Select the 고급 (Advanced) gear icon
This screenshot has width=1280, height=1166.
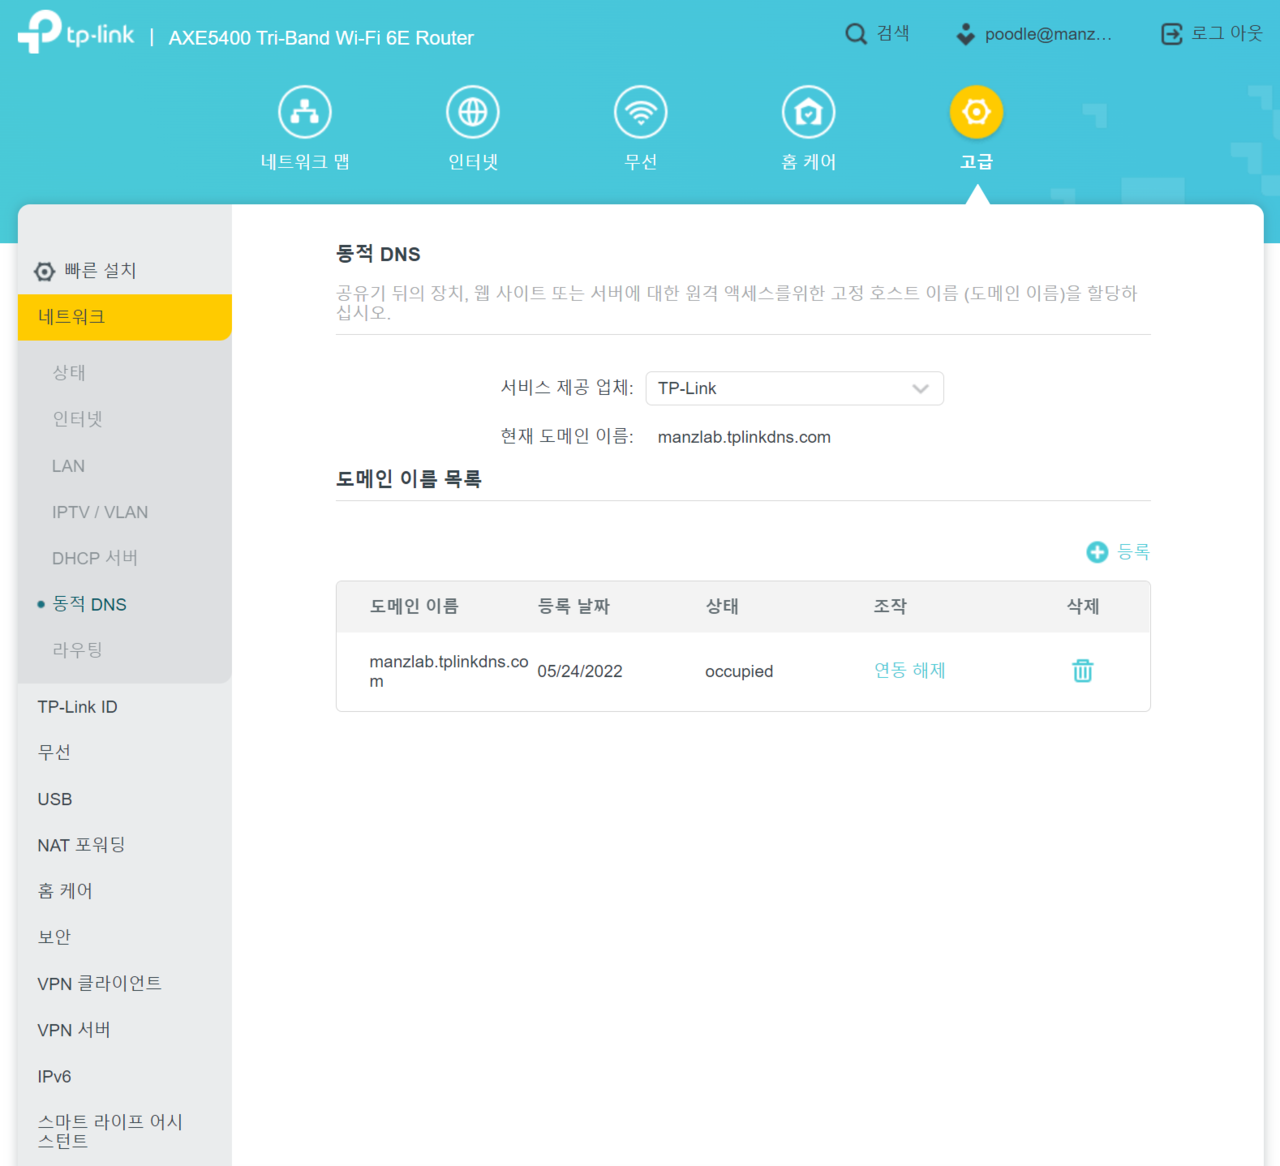click(x=976, y=111)
